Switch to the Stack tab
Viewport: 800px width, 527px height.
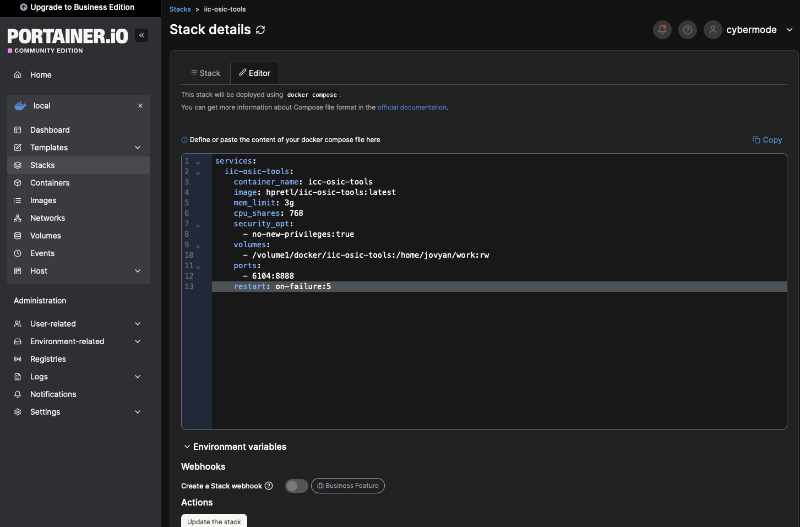point(205,73)
